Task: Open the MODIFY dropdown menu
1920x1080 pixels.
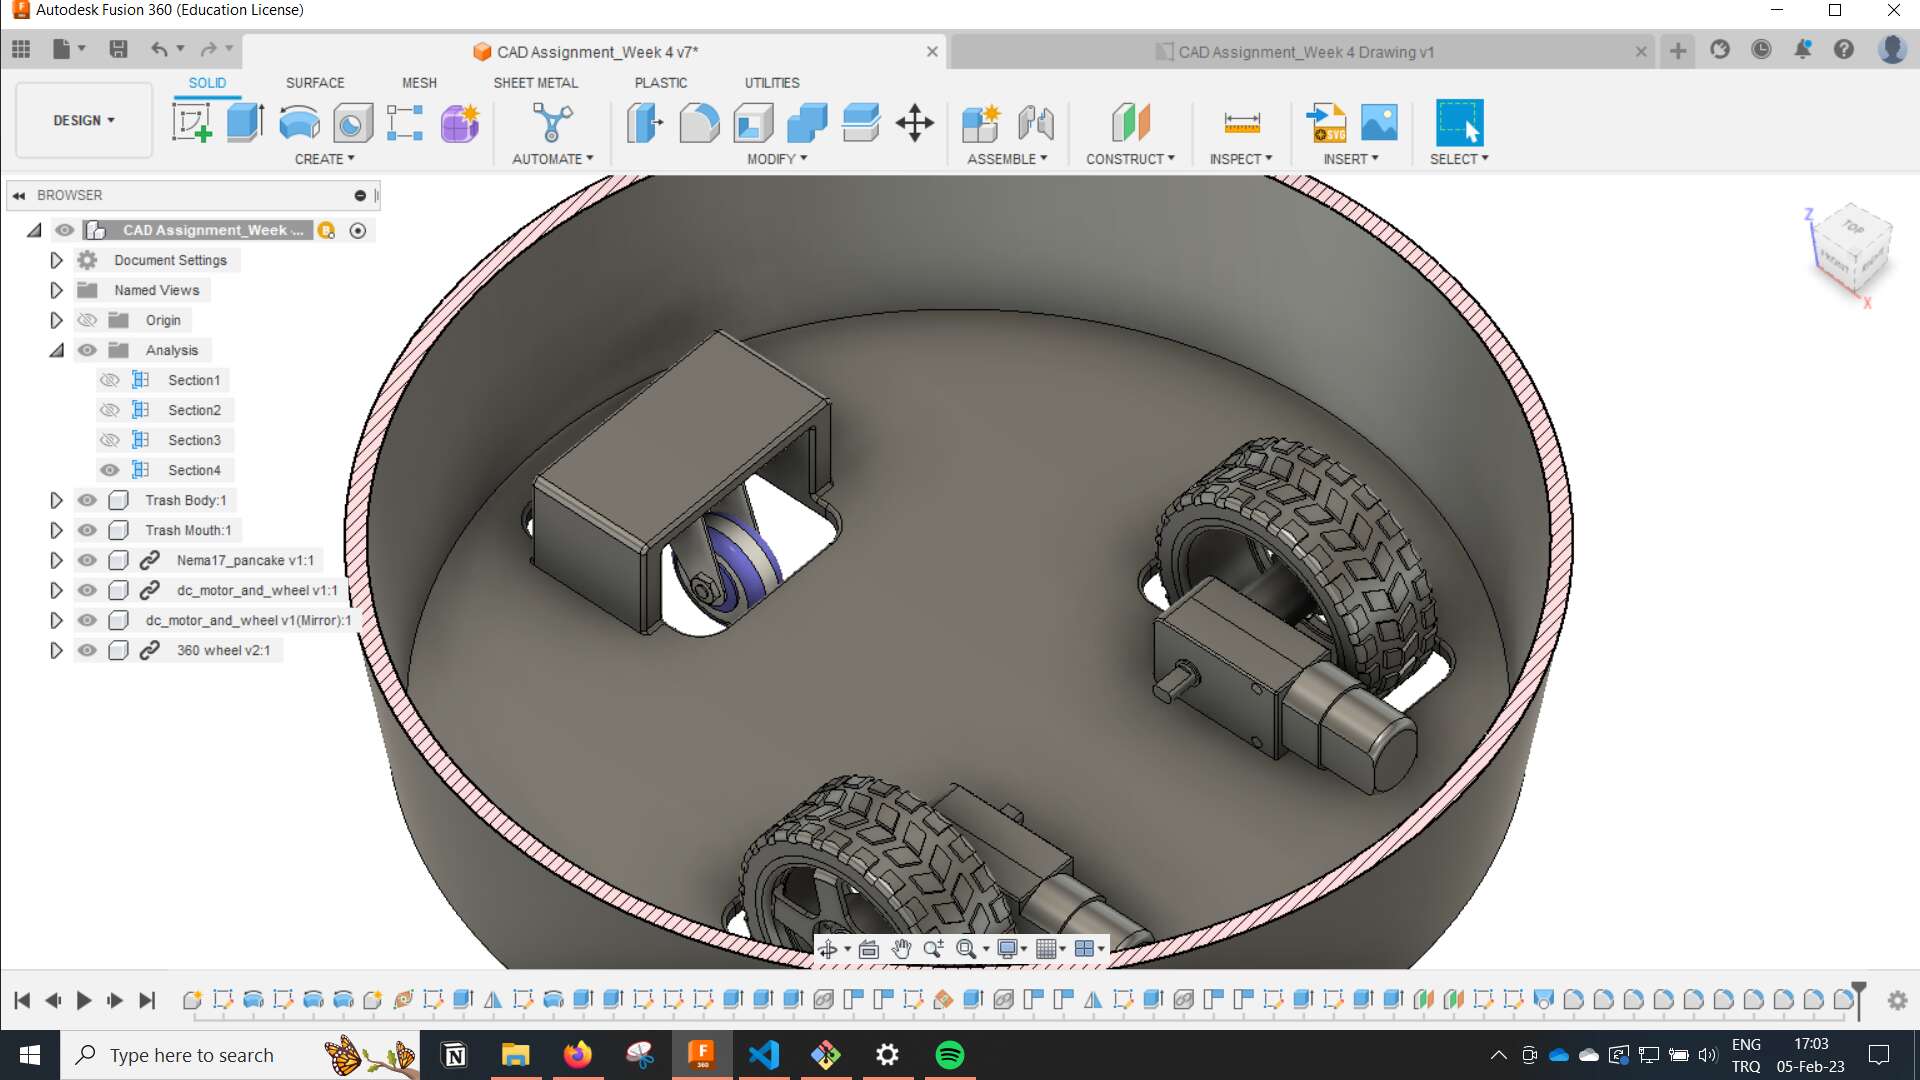Action: (x=777, y=159)
